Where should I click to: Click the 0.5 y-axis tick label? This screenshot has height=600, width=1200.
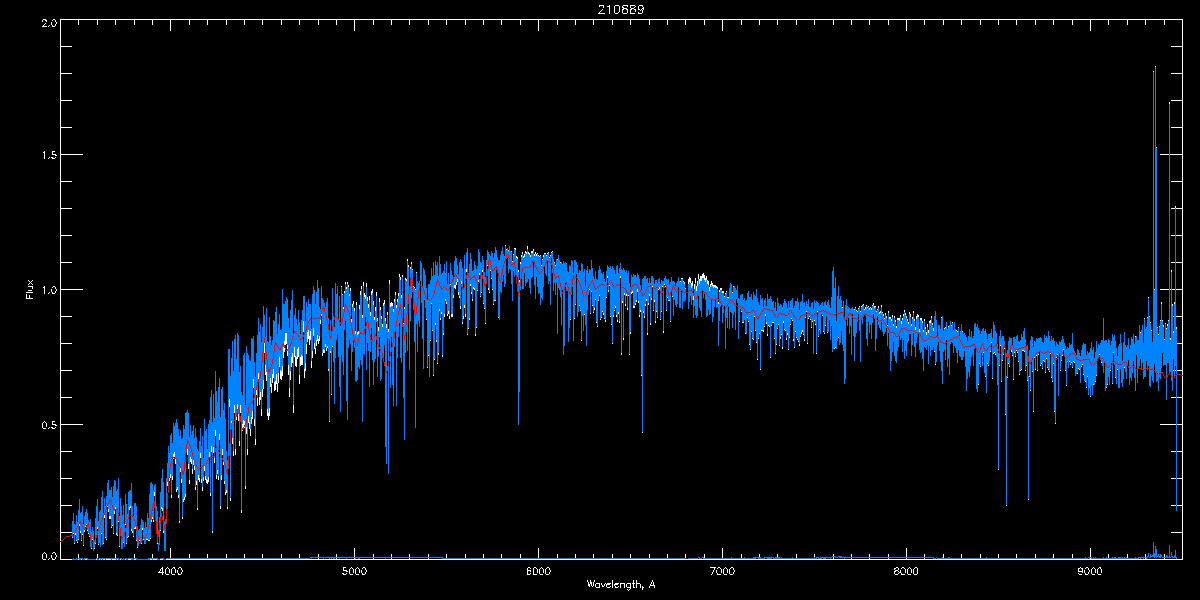tap(48, 424)
